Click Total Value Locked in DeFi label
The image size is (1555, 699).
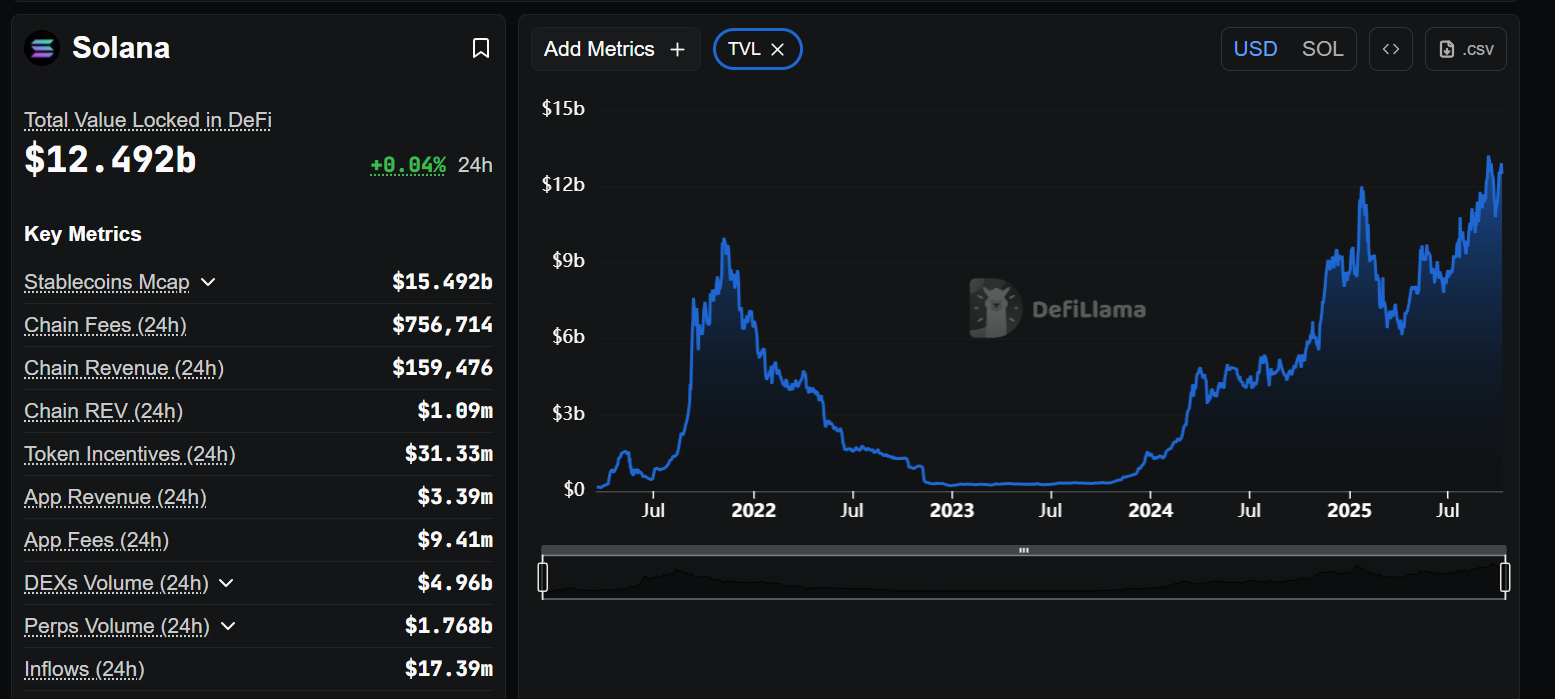point(148,120)
